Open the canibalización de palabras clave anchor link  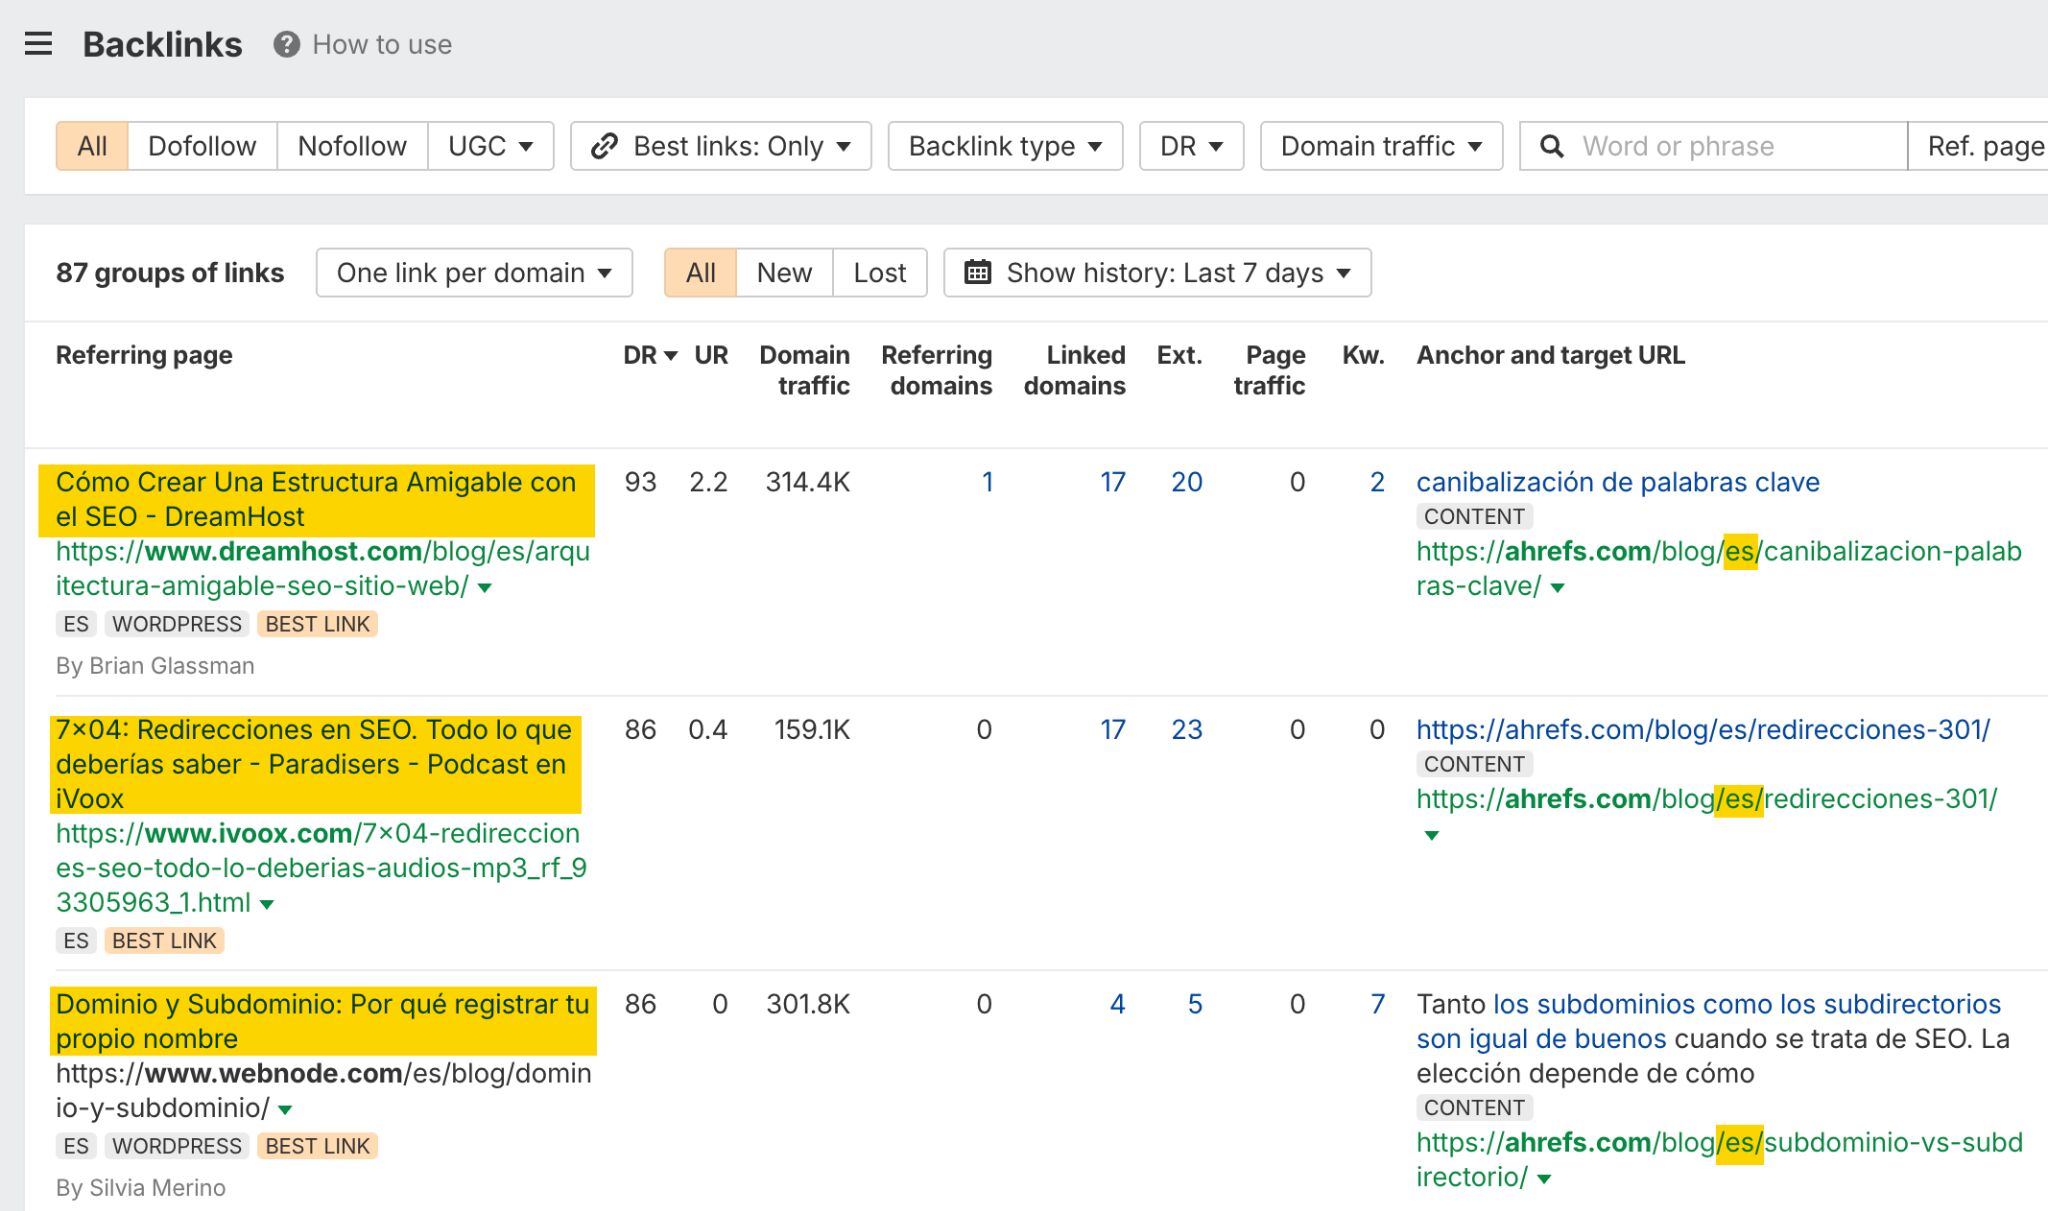click(1616, 482)
